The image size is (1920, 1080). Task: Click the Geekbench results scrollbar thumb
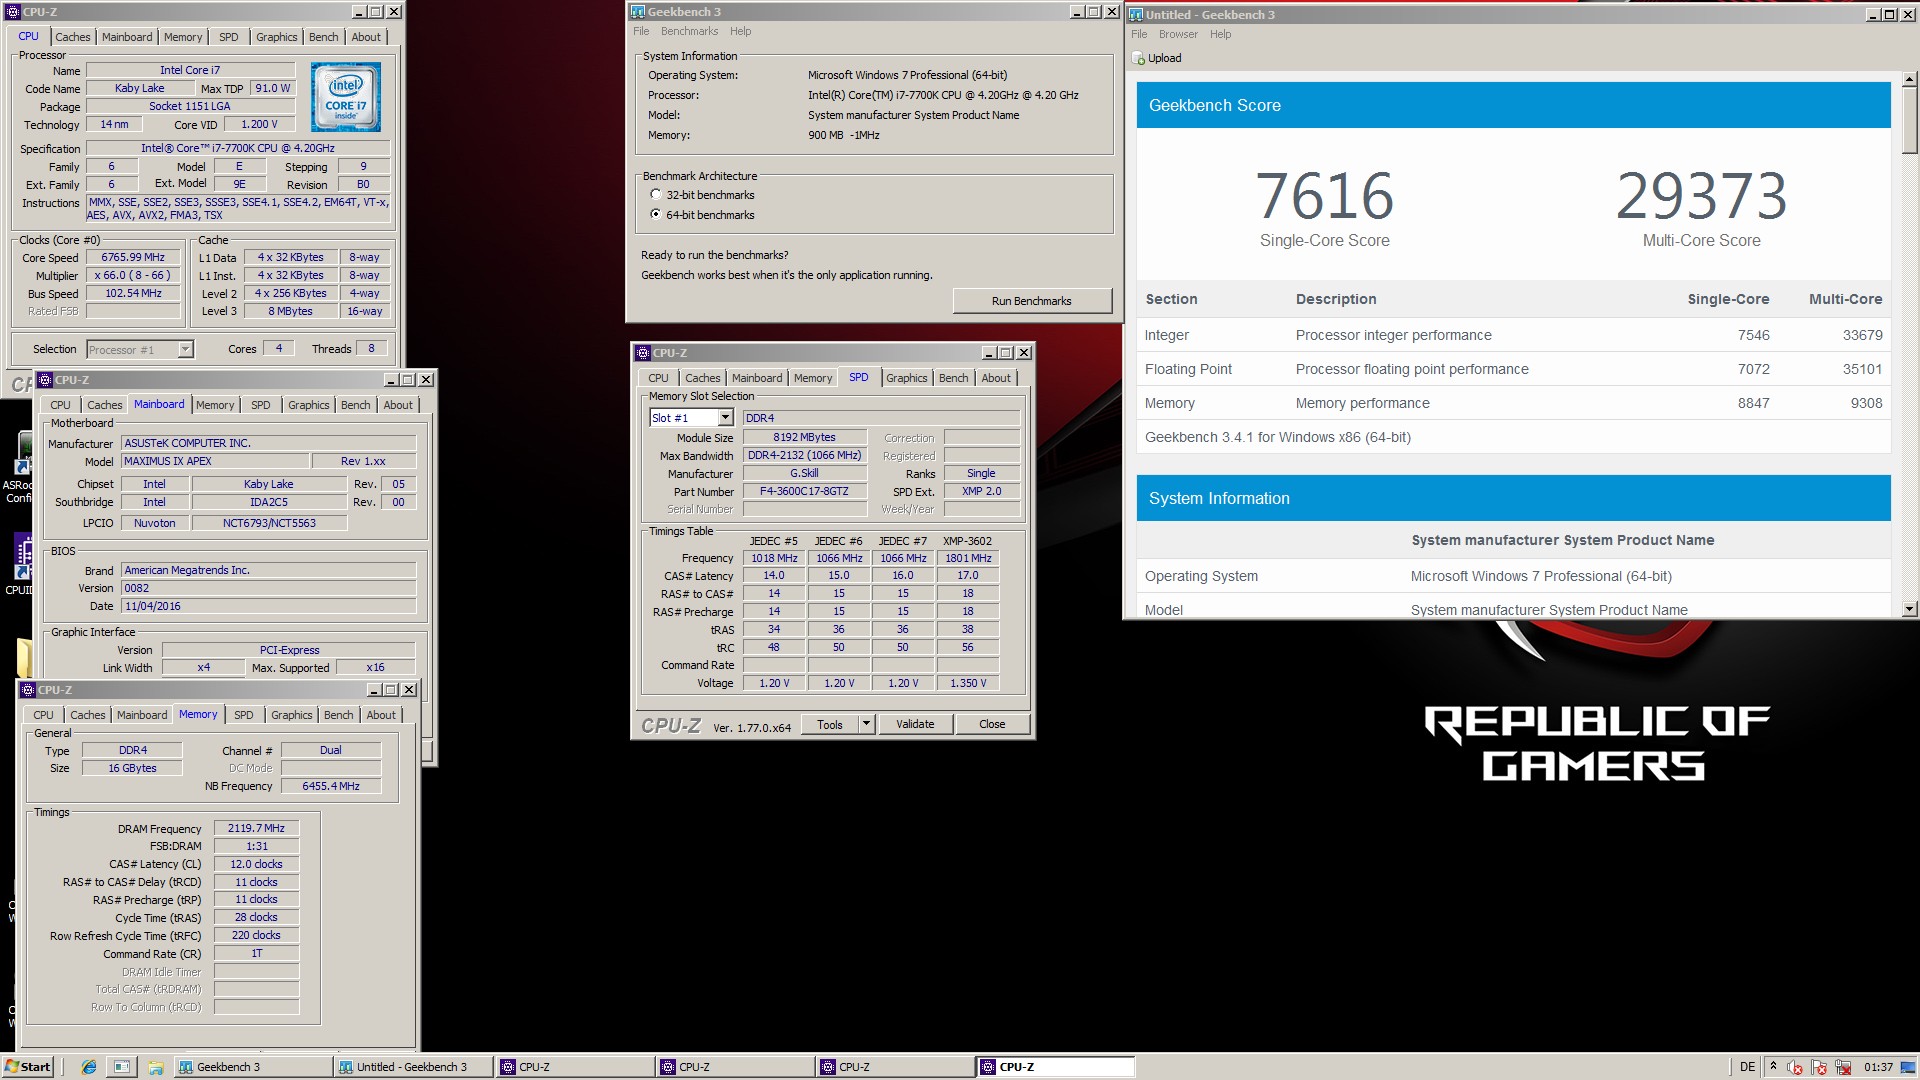point(1910,120)
